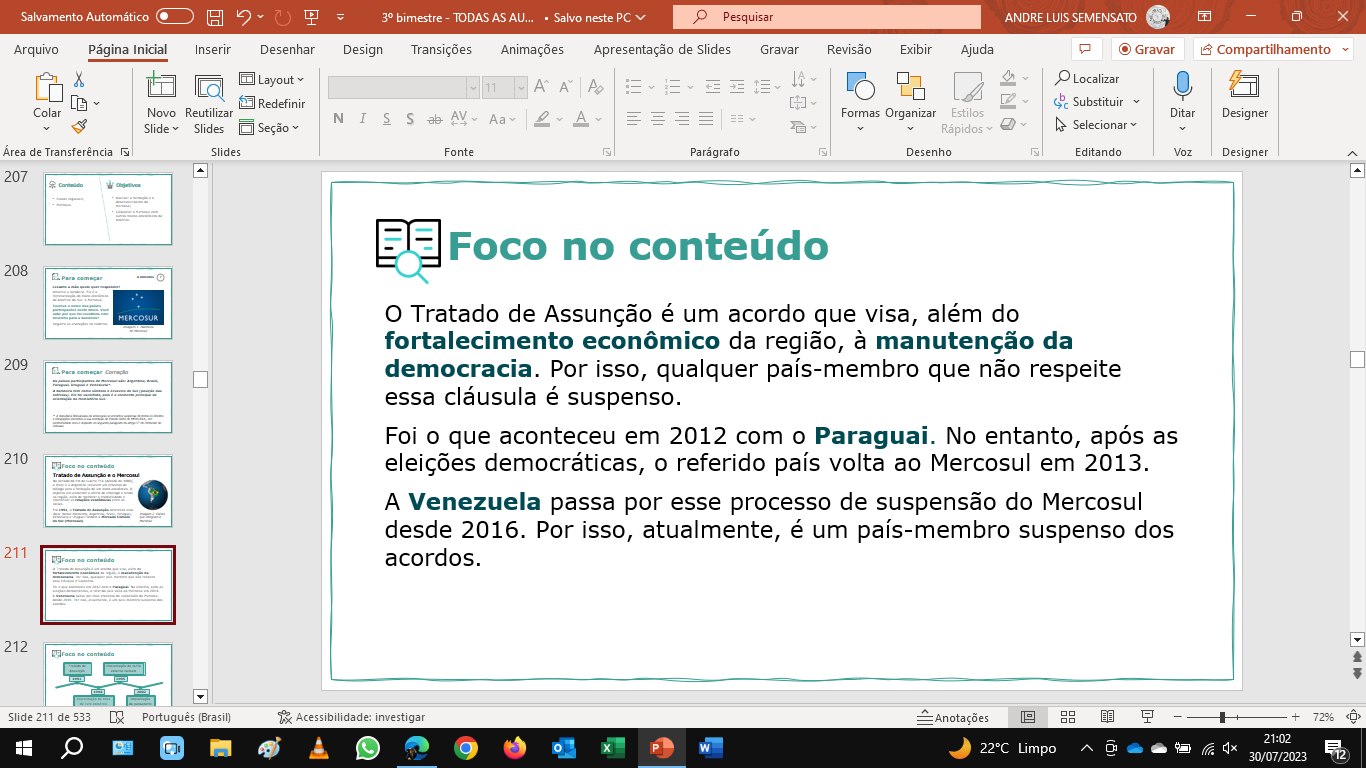The height and width of the screenshot is (768, 1366).
Task: Switch to the Design tab
Action: tap(362, 49)
